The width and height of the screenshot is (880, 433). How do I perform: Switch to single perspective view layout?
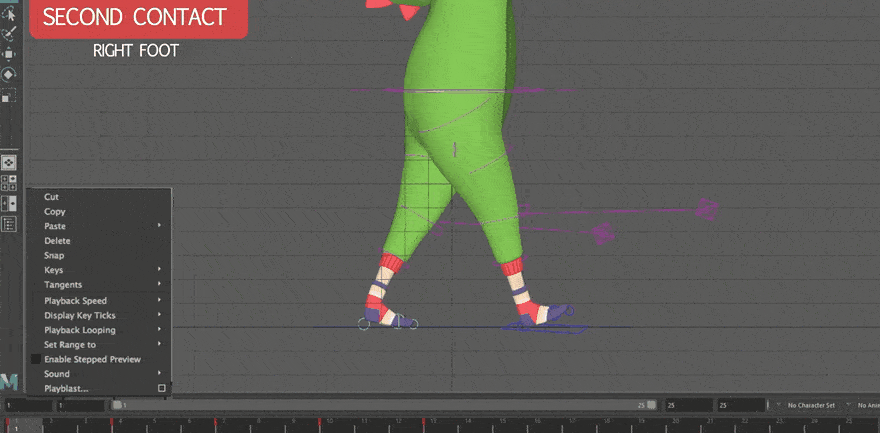tap(9, 162)
